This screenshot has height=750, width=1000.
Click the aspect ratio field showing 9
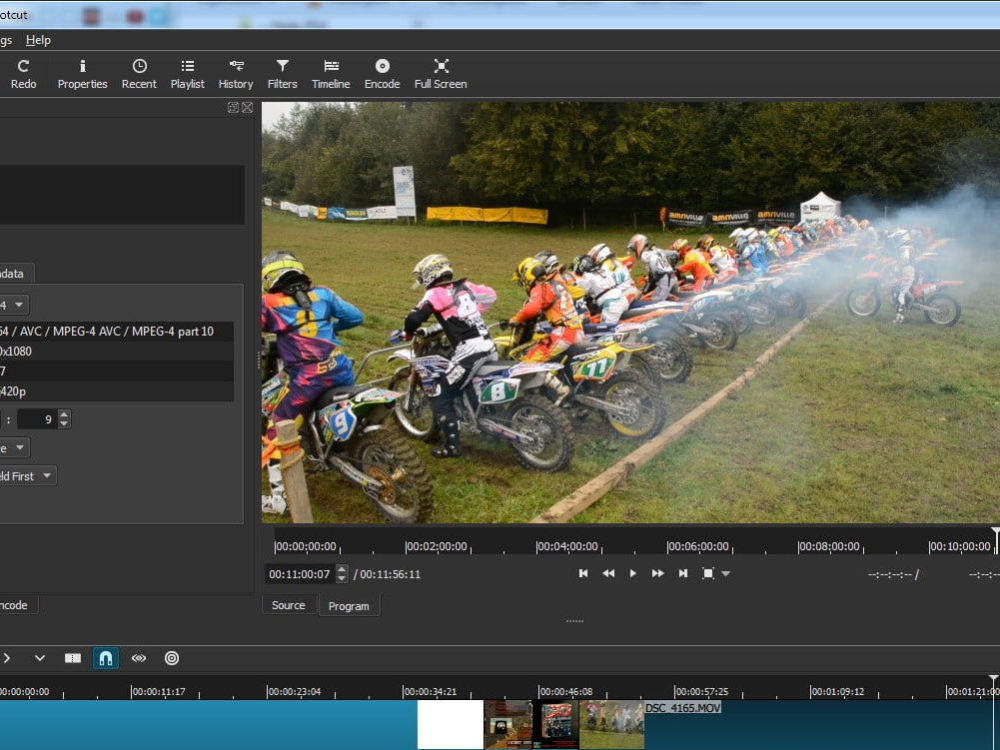[38, 419]
